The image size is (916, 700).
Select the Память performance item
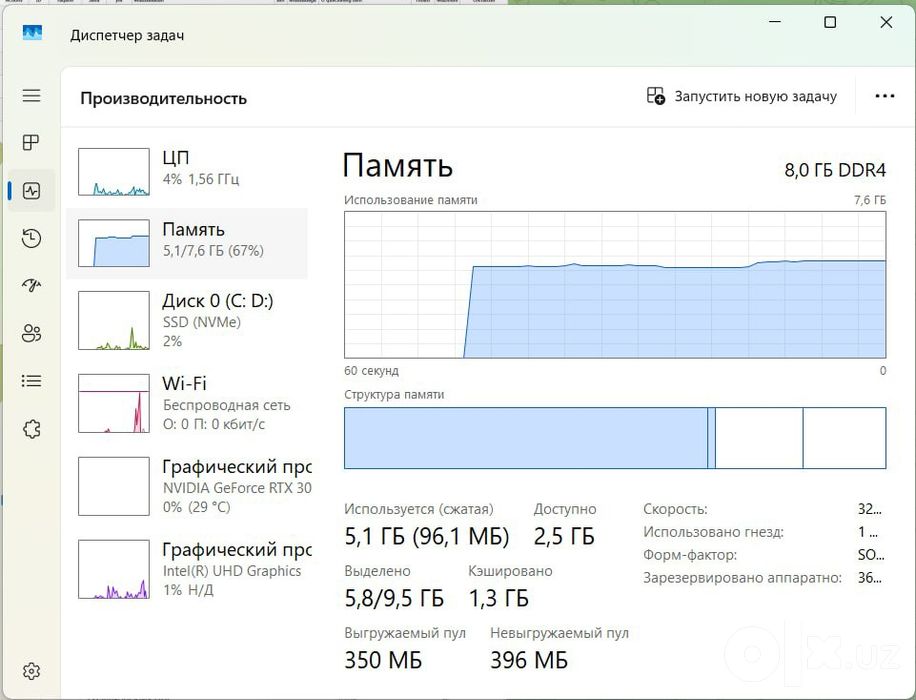pyautogui.click(x=187, y=243)
